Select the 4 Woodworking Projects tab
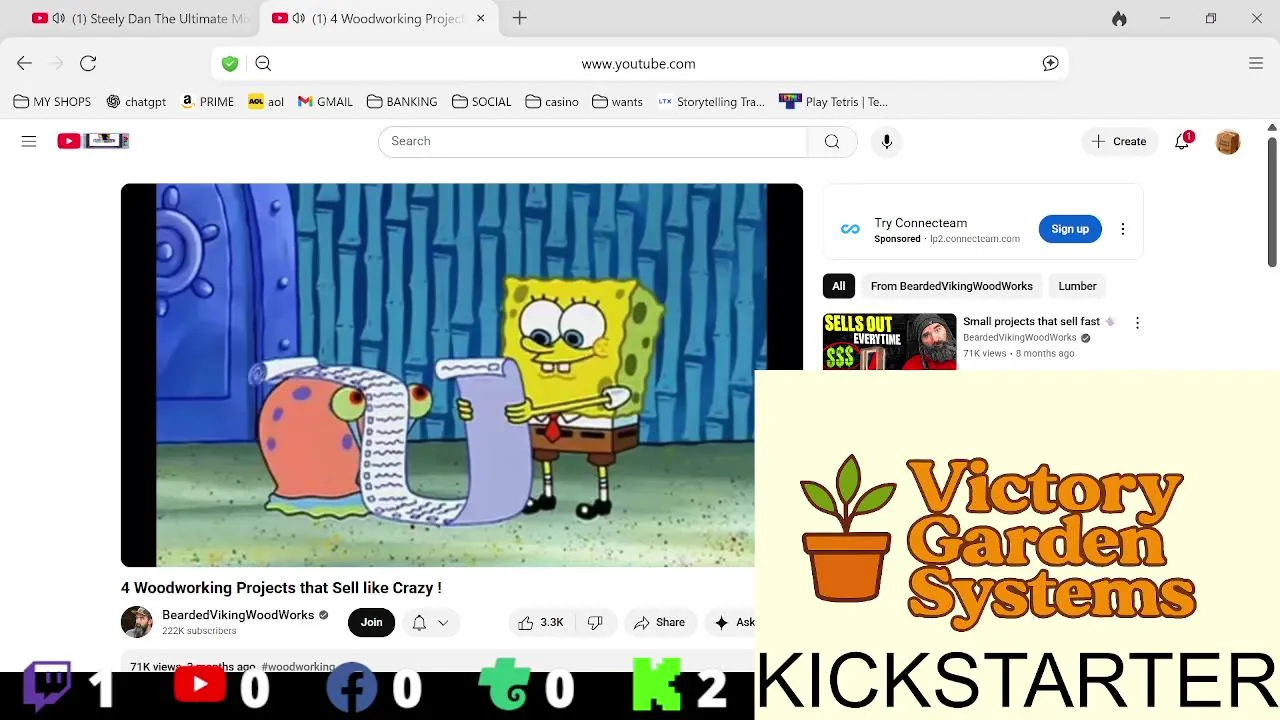Image resolution: width=1280 pixels, height=720 pixels. pos(378,18)
